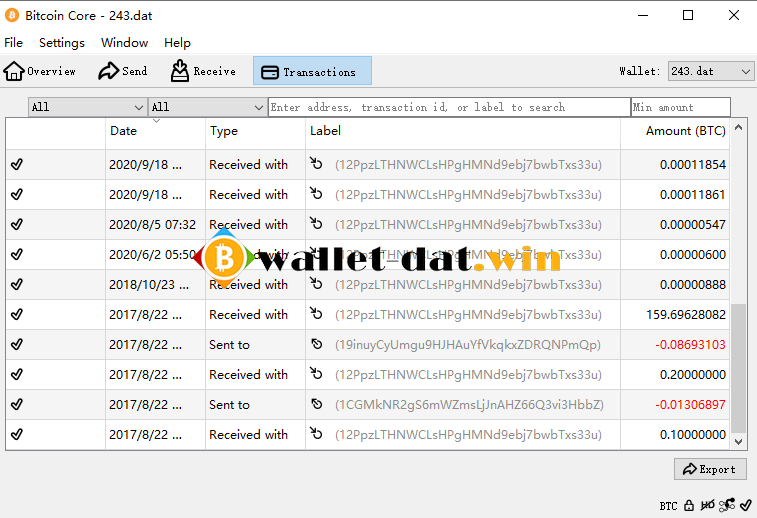Click received-arrow icon in 0.10000000 row
The height and width of the screenshot is (518, 757).
click(316, 433)
